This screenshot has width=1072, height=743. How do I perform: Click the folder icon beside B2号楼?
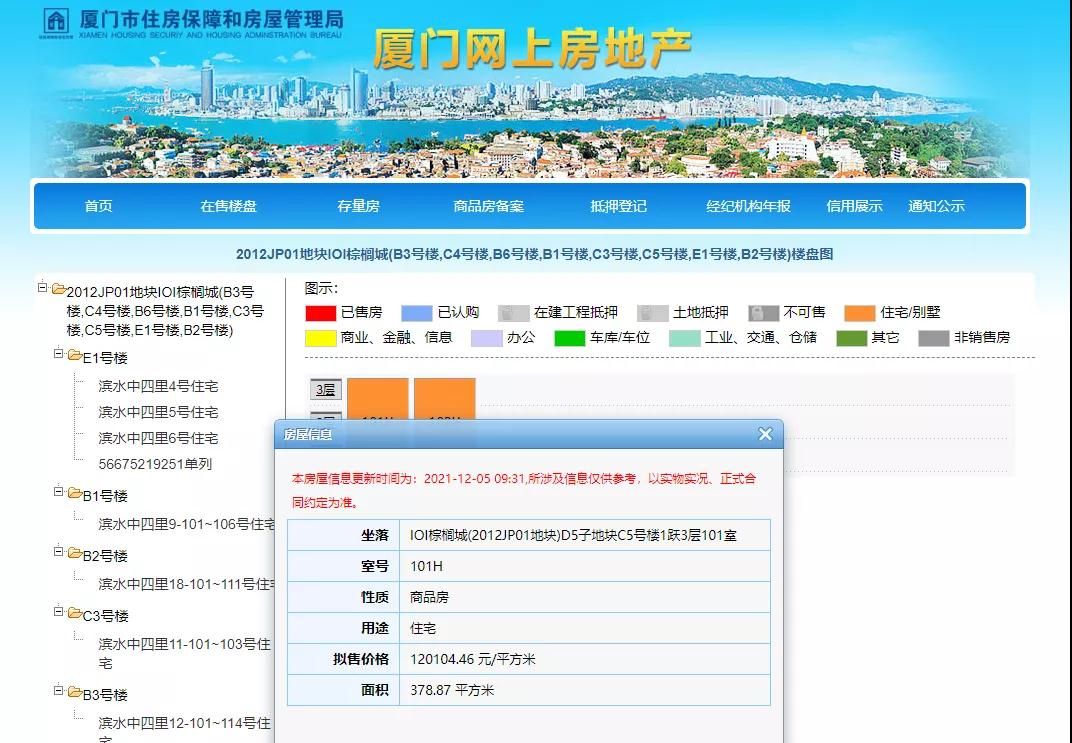click(x=75, y=553)
